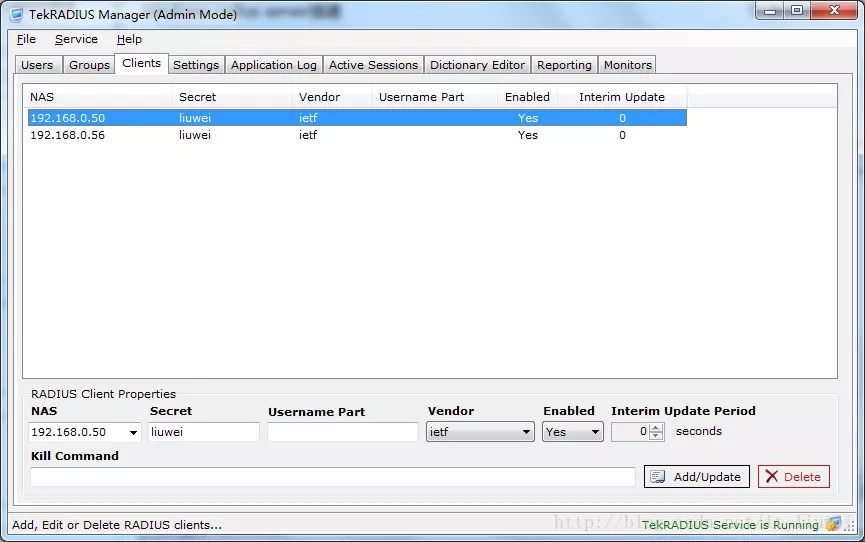
Task: Open the Service menu
Action: coord(76,39)
